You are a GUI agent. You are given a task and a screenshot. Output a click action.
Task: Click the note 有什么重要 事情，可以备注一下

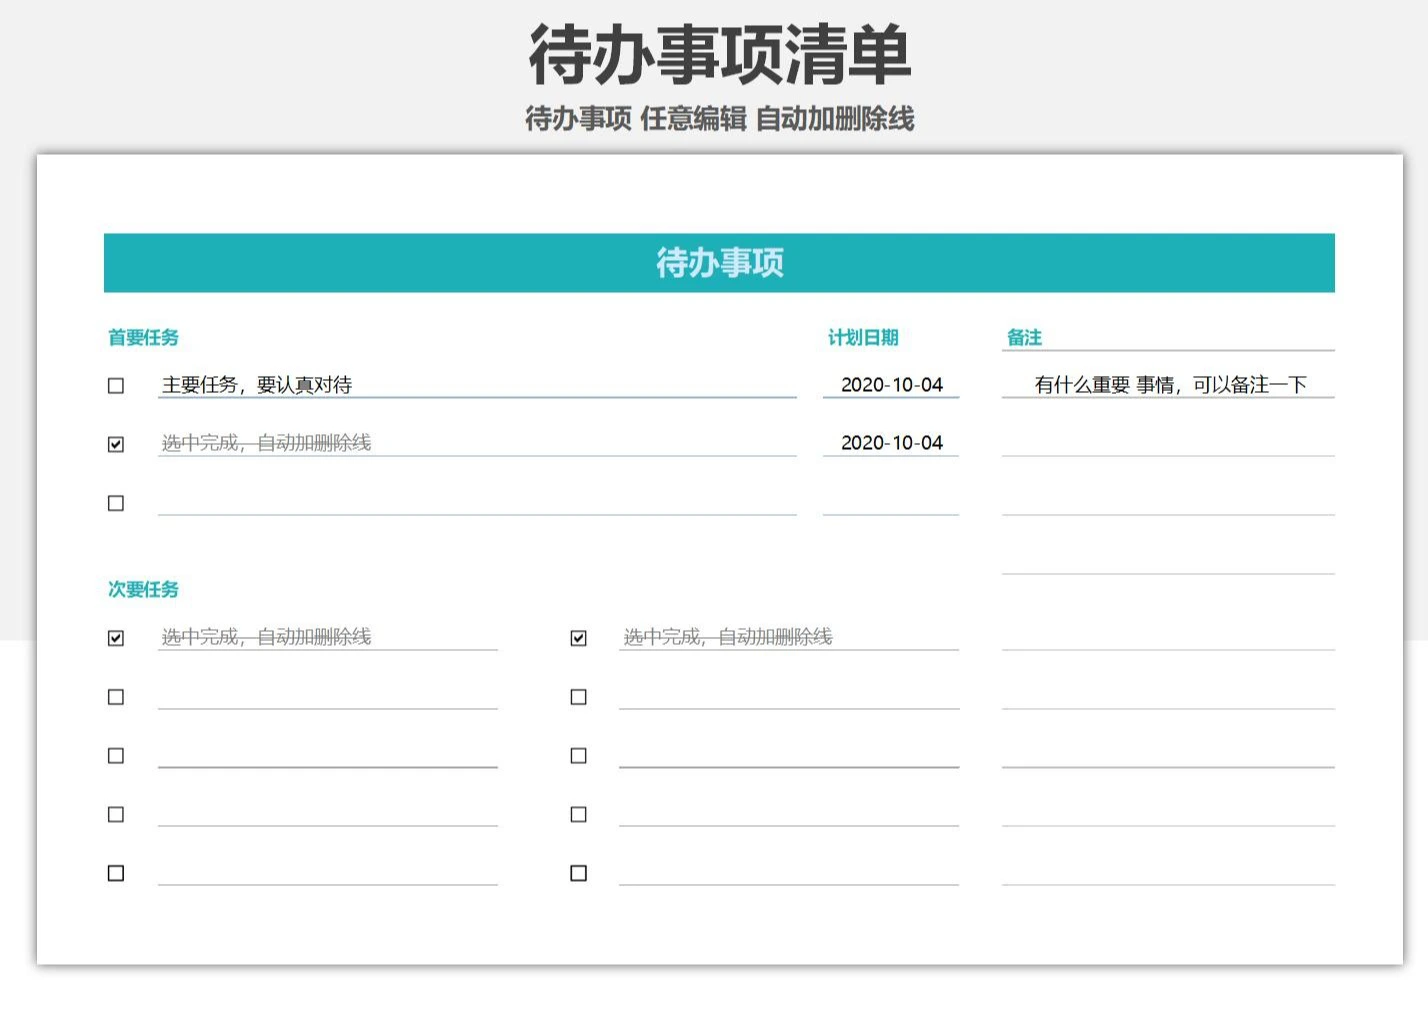1173,382
